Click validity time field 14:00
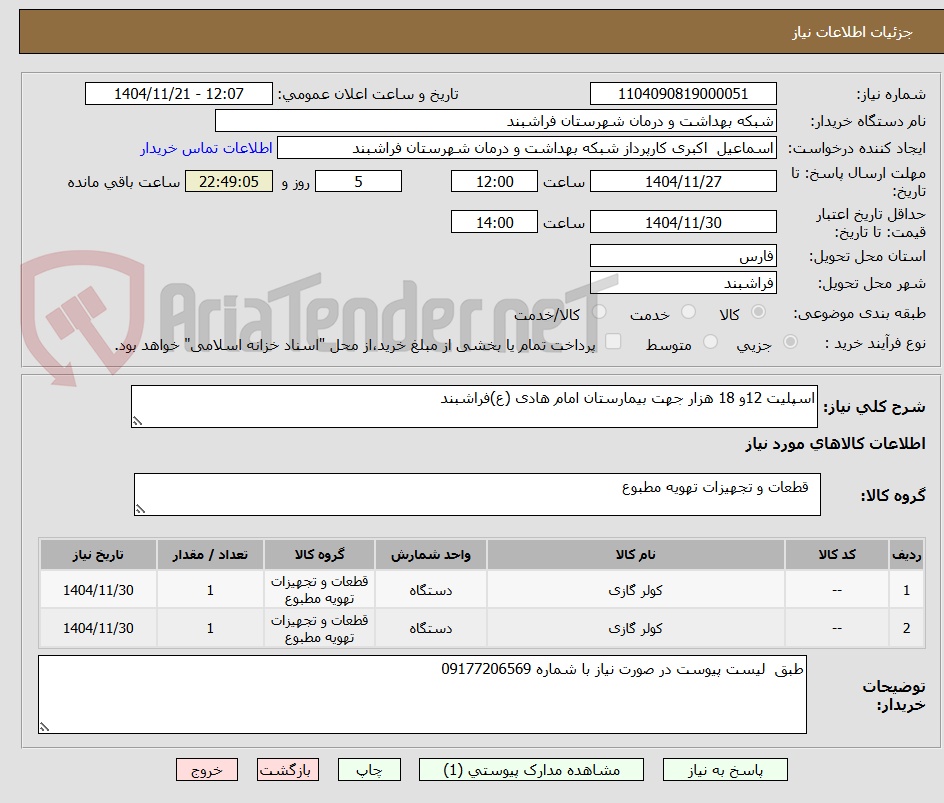The width and height of the screenshot is (944, 803). (x=494, y=222)
